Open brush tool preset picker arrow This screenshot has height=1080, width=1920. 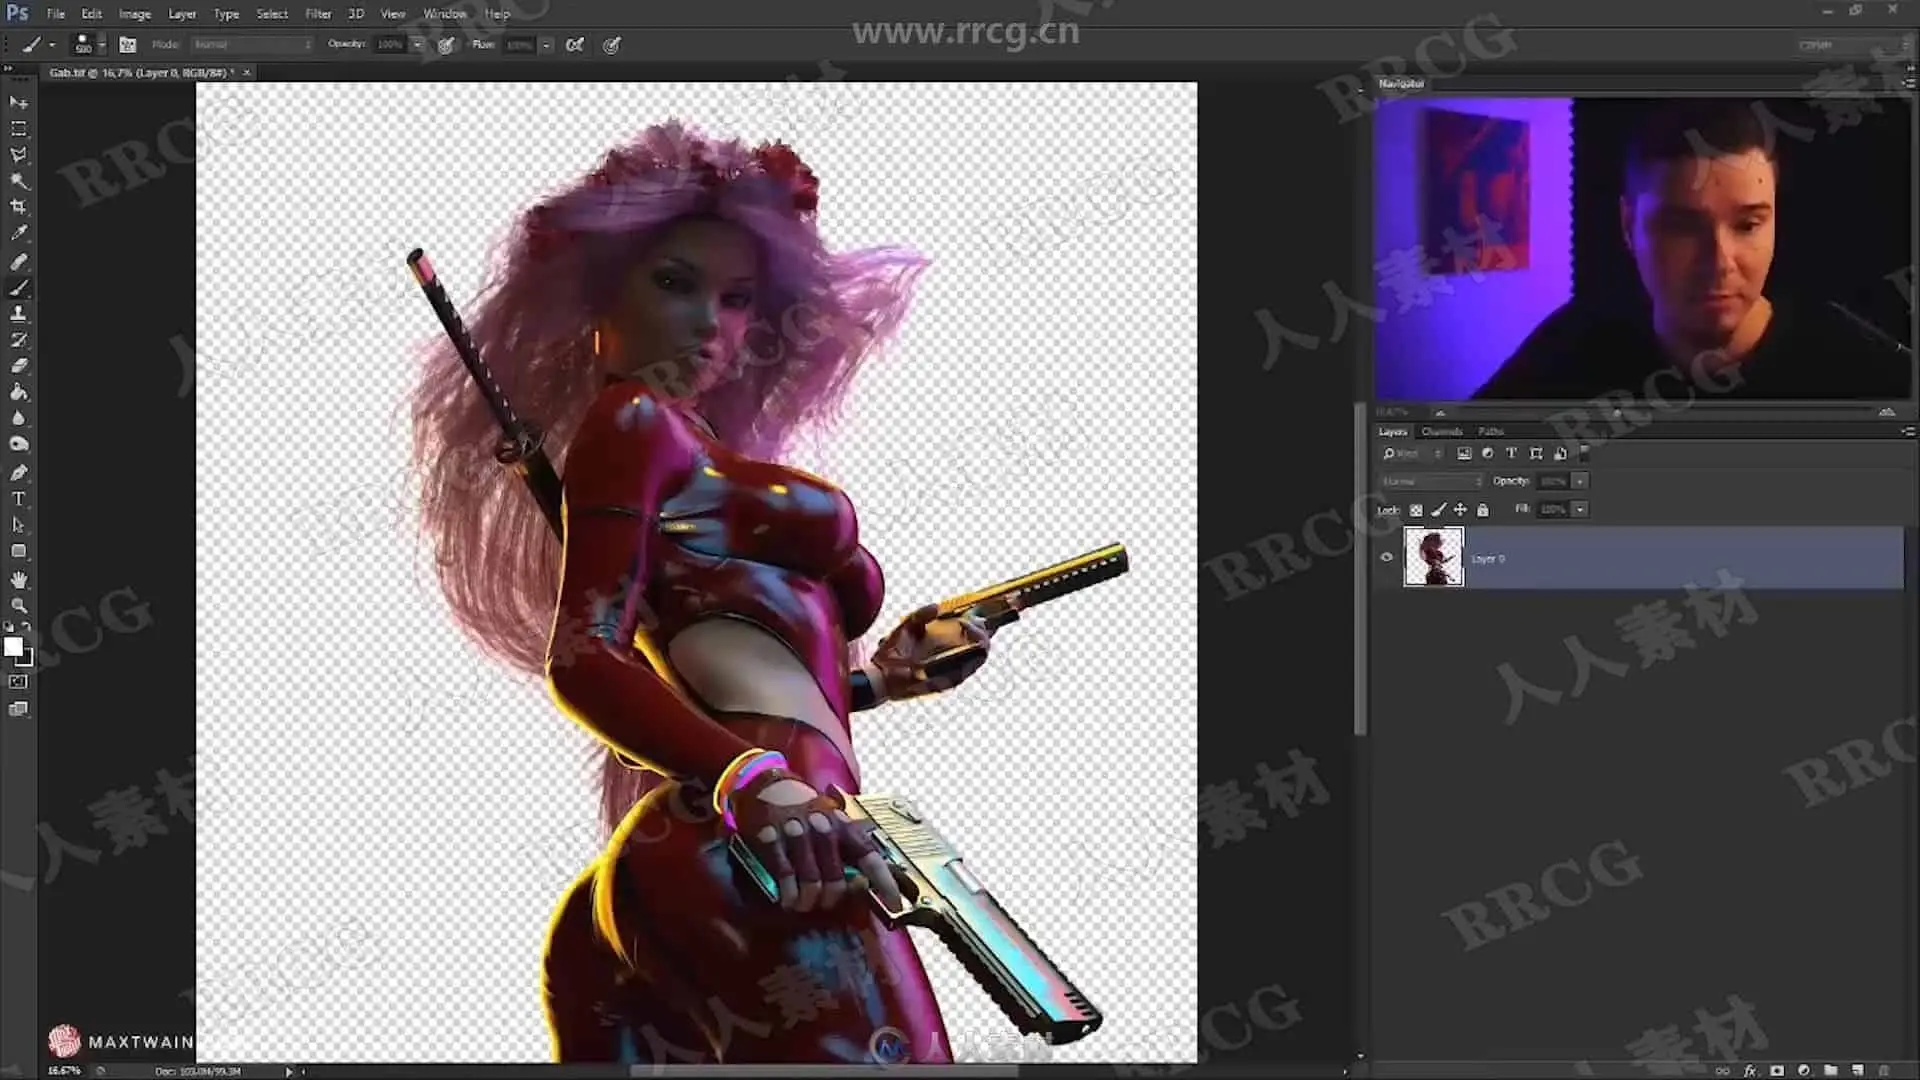tap(52, 44)
